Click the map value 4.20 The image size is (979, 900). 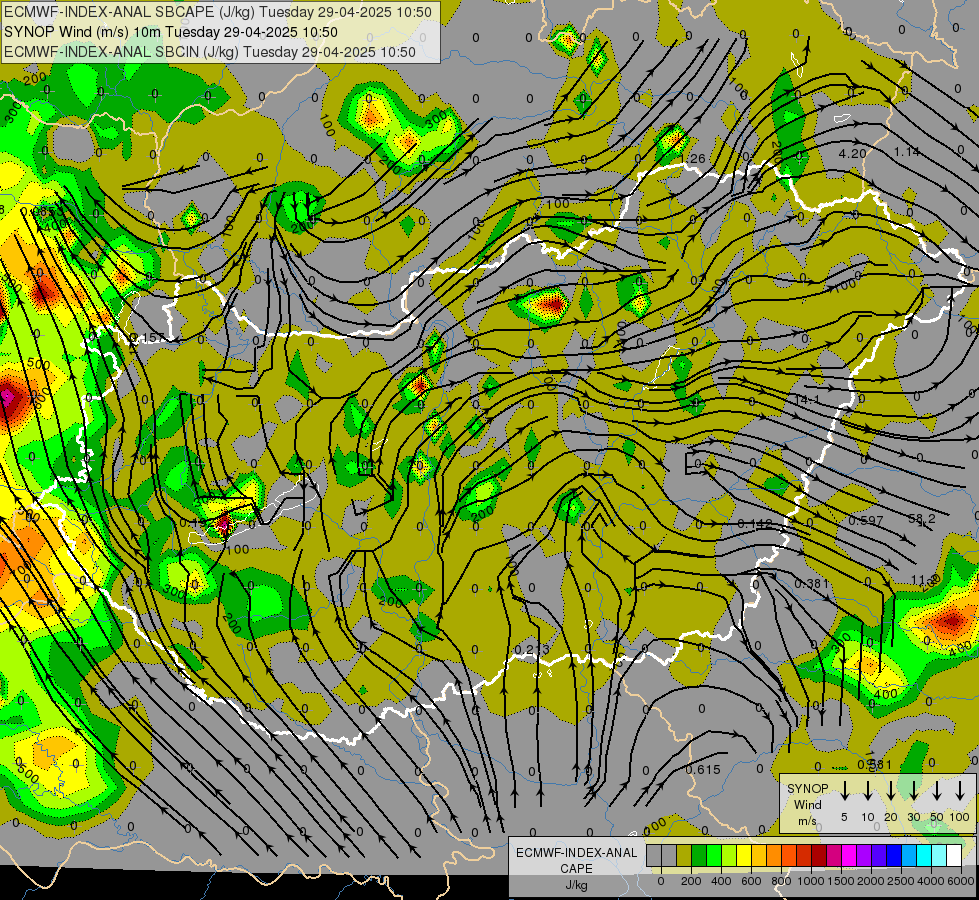852,154
